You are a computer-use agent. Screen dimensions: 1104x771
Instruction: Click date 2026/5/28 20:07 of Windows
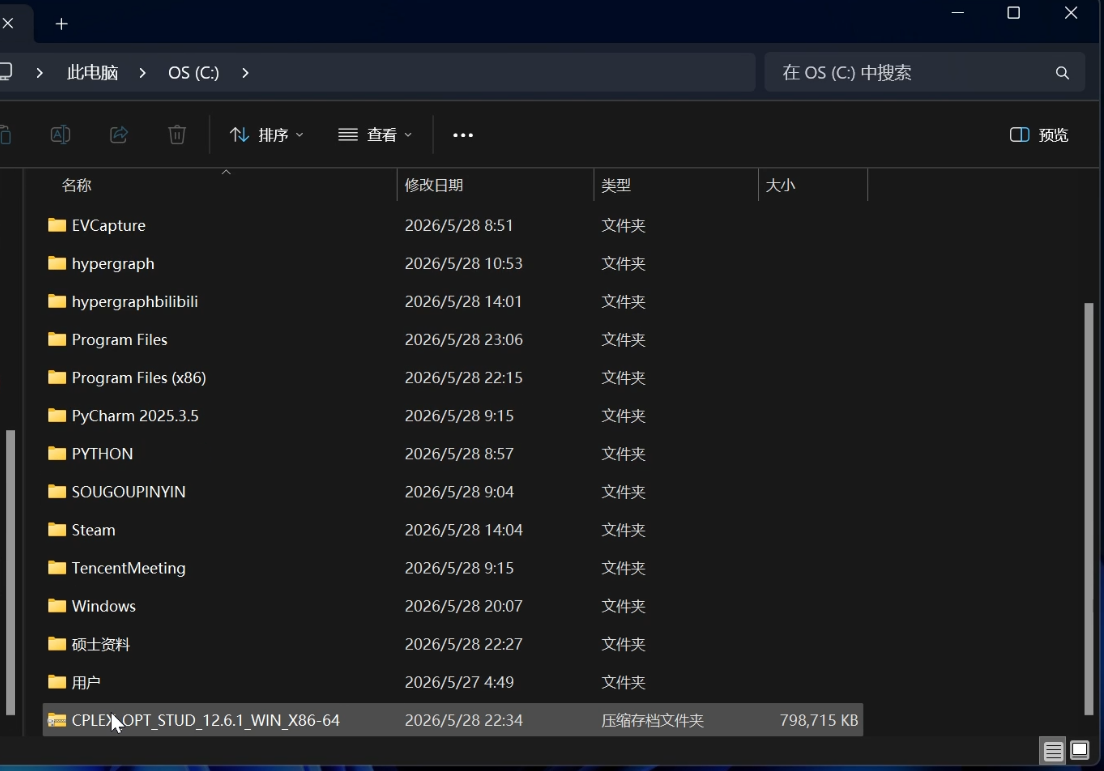(x=463, y=606)
